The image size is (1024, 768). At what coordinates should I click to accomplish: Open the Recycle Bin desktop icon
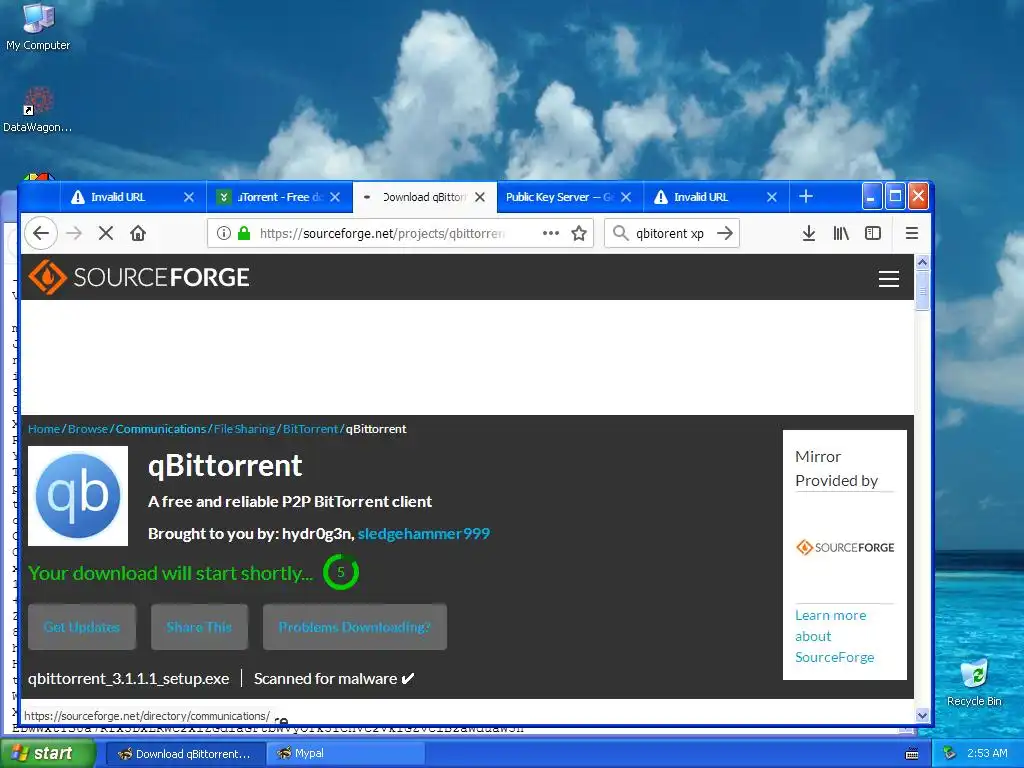point(974,683)
